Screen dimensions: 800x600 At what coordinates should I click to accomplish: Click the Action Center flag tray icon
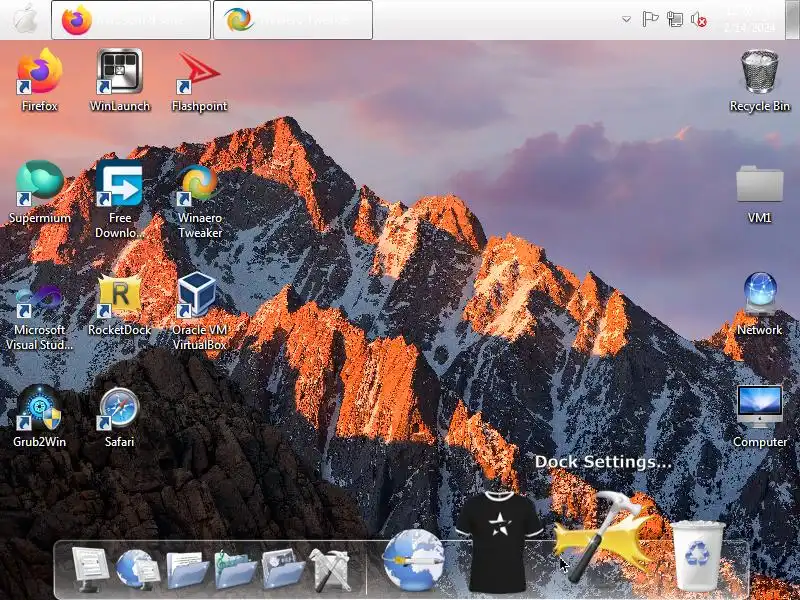[x=650, y=19]
